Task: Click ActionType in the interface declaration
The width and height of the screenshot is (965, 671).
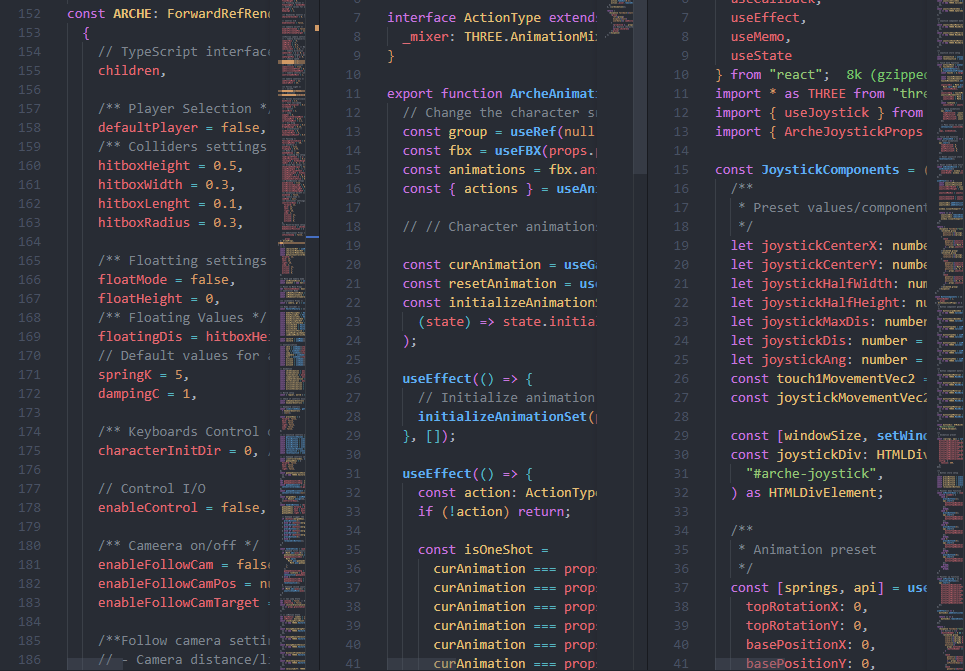Action: (x=503, y=18)
